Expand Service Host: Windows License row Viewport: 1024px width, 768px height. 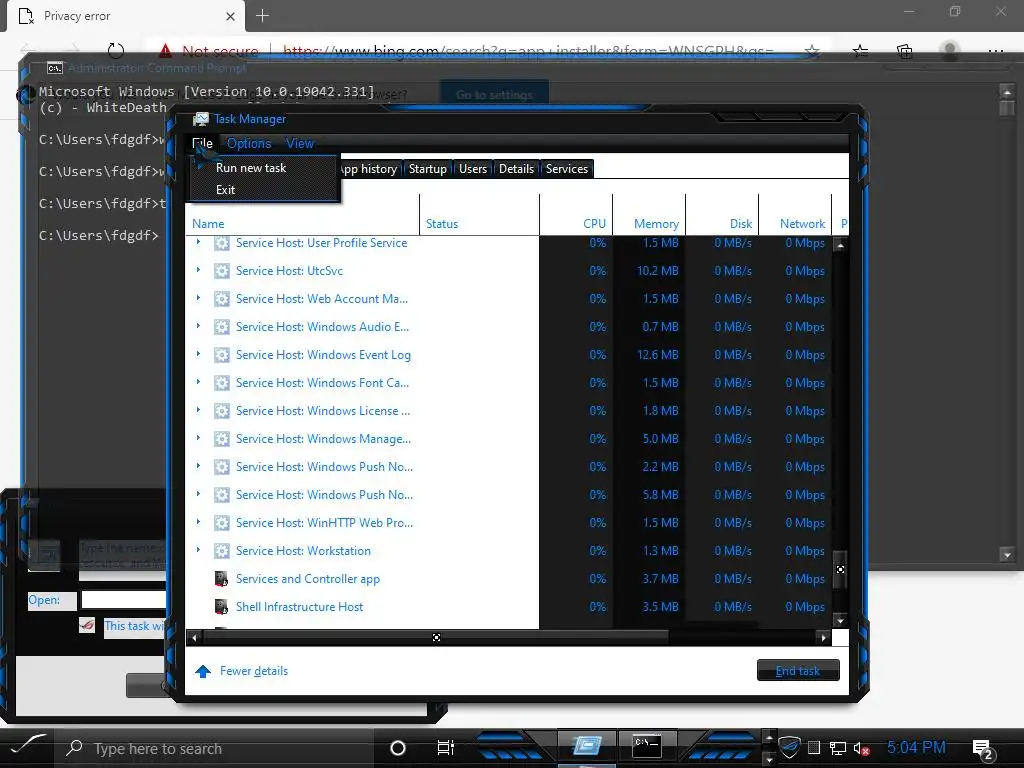tap(198, 410)
